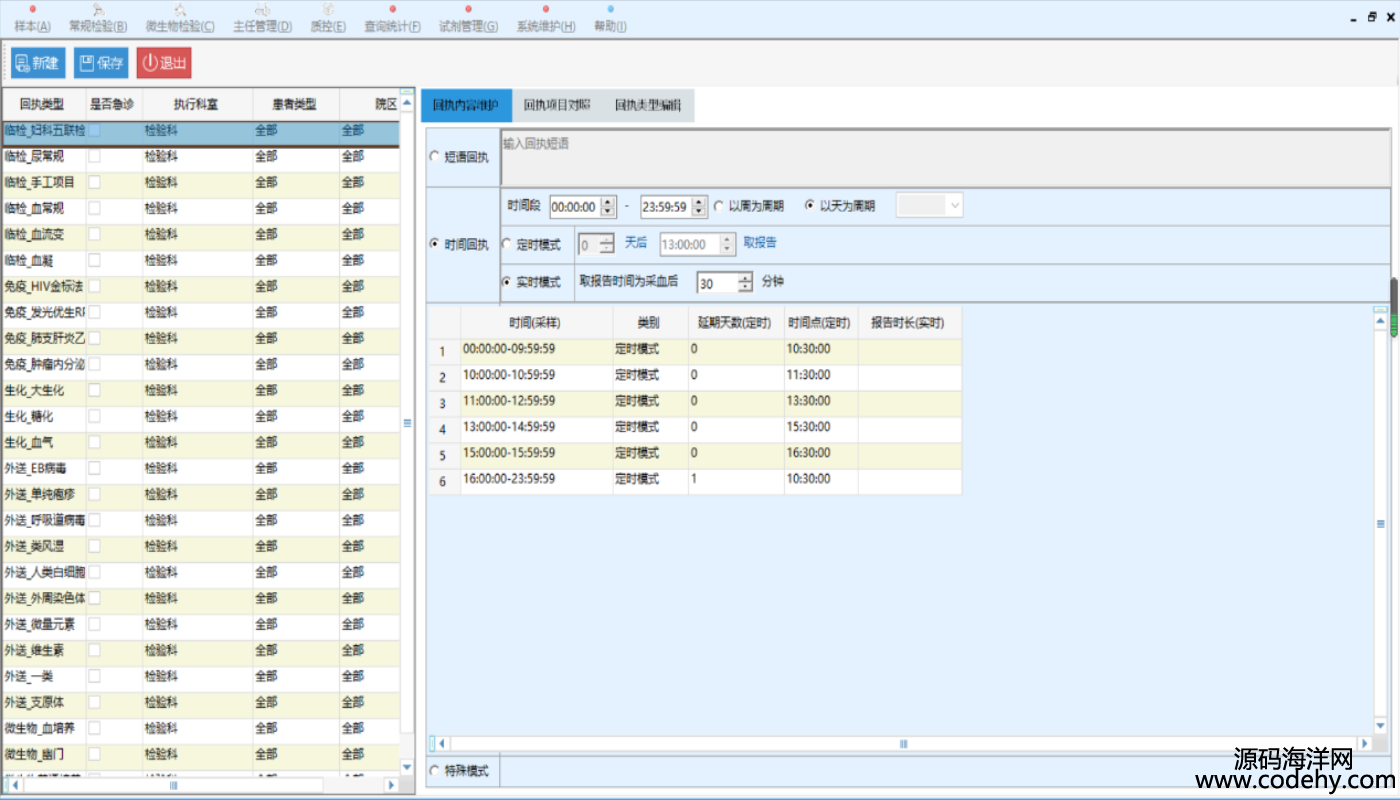The height and width of the screenshot is (800, 1400).
Task: Click time range cell 16:00:00-23:59:59
Action: [x=536, y=481]
